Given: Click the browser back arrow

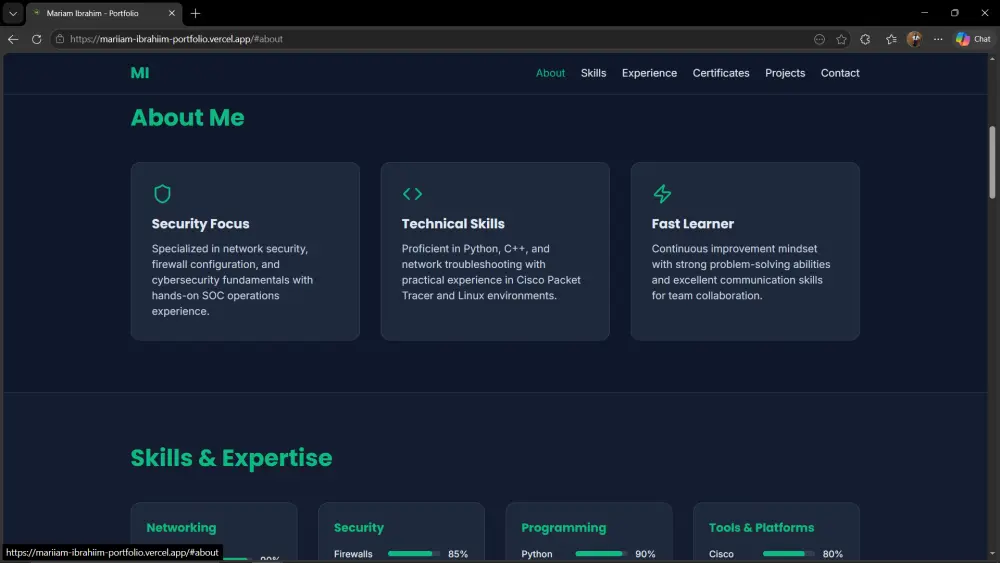Looking at the screenshot, I should point(13,39).
